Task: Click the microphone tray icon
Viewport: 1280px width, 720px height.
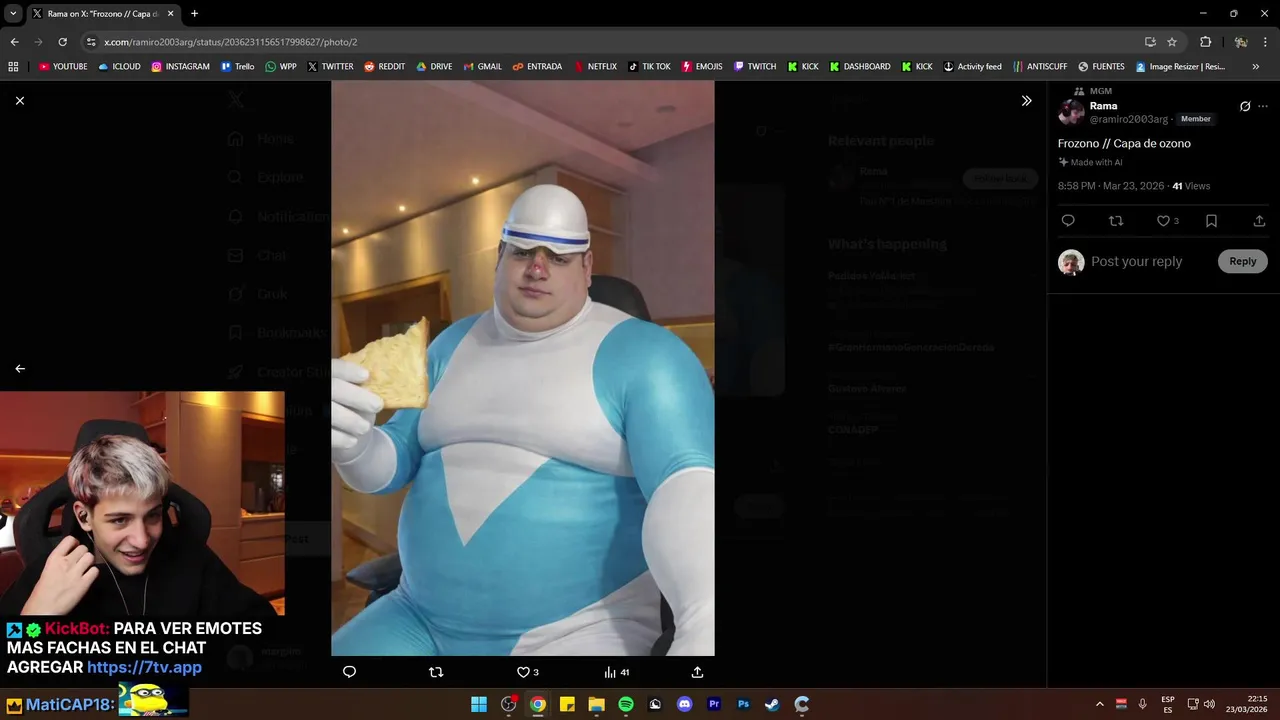Action: 1143,704
